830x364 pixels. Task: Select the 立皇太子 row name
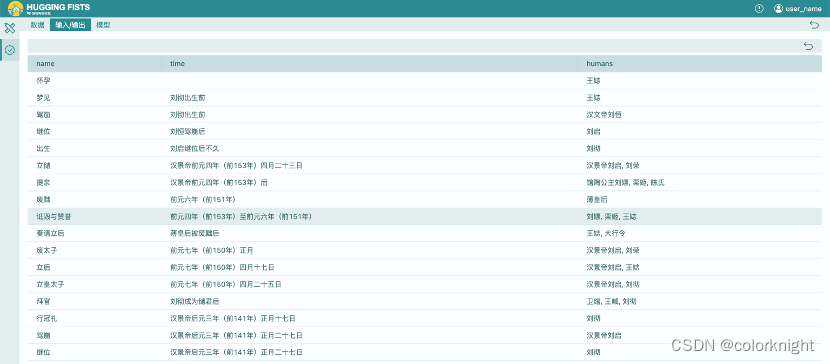pos(50,284)
